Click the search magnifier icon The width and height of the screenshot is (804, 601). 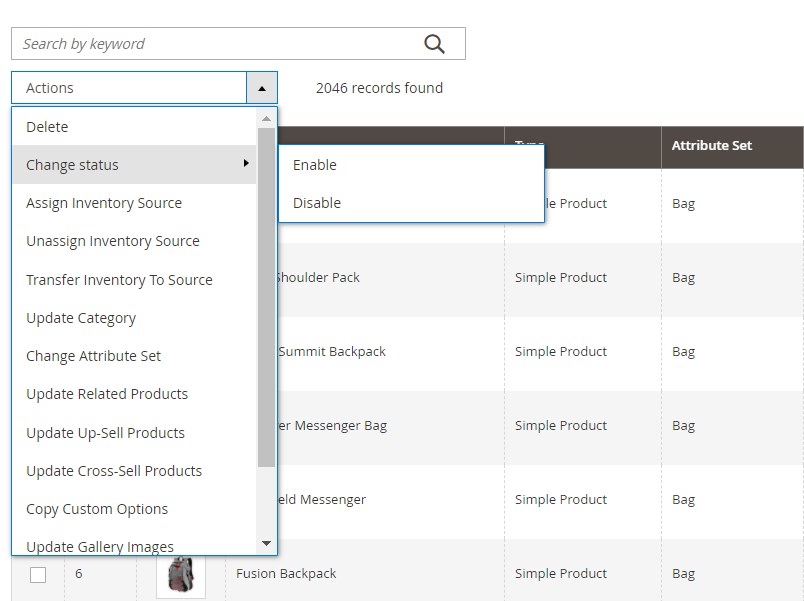pos(434,43)
